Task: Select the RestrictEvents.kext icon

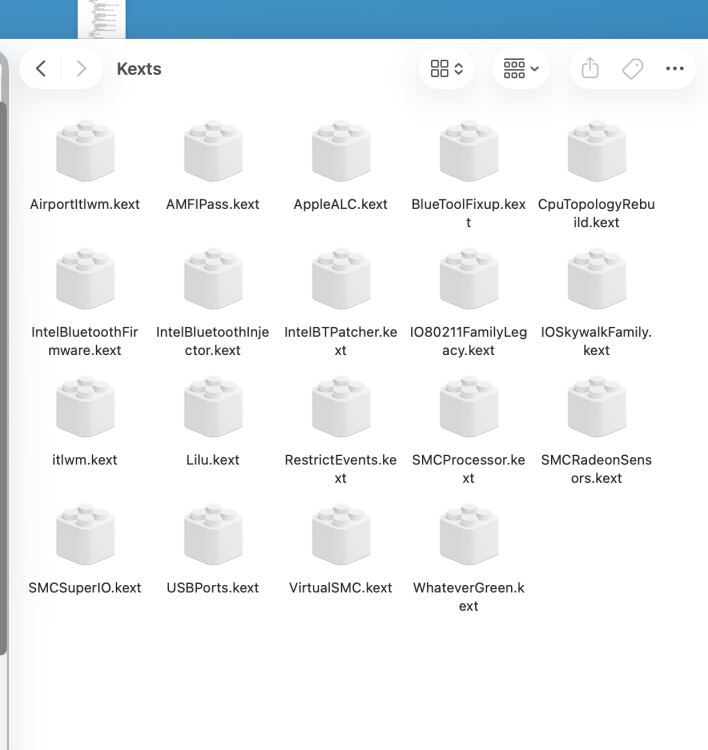Action: click(341, 407)
